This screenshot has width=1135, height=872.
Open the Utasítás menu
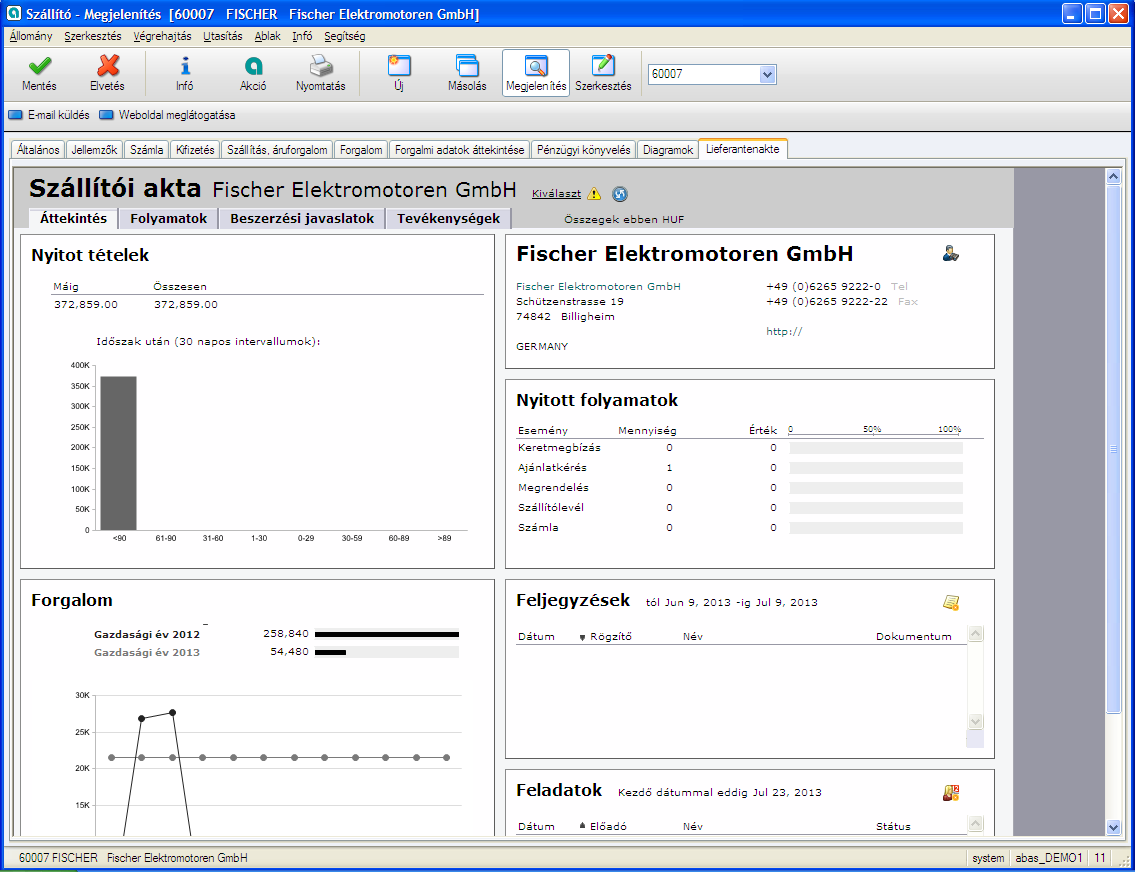point(223,36)
